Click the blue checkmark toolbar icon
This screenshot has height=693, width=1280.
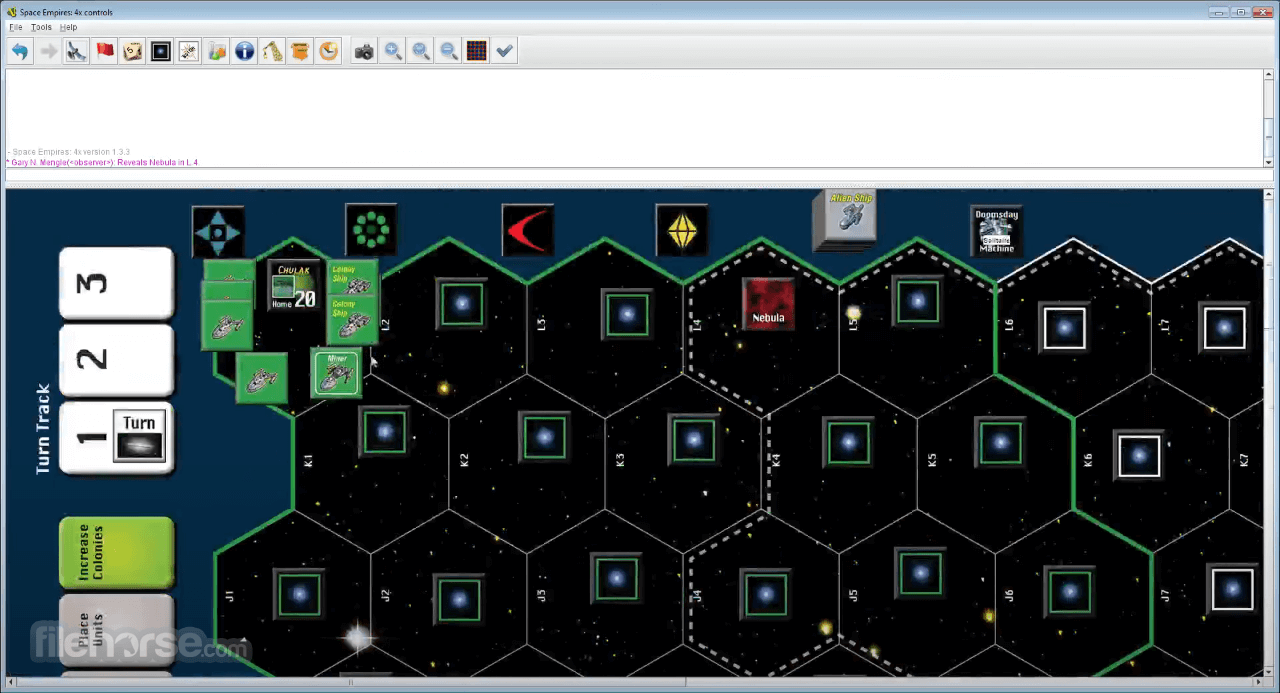[x=505, y=51]
